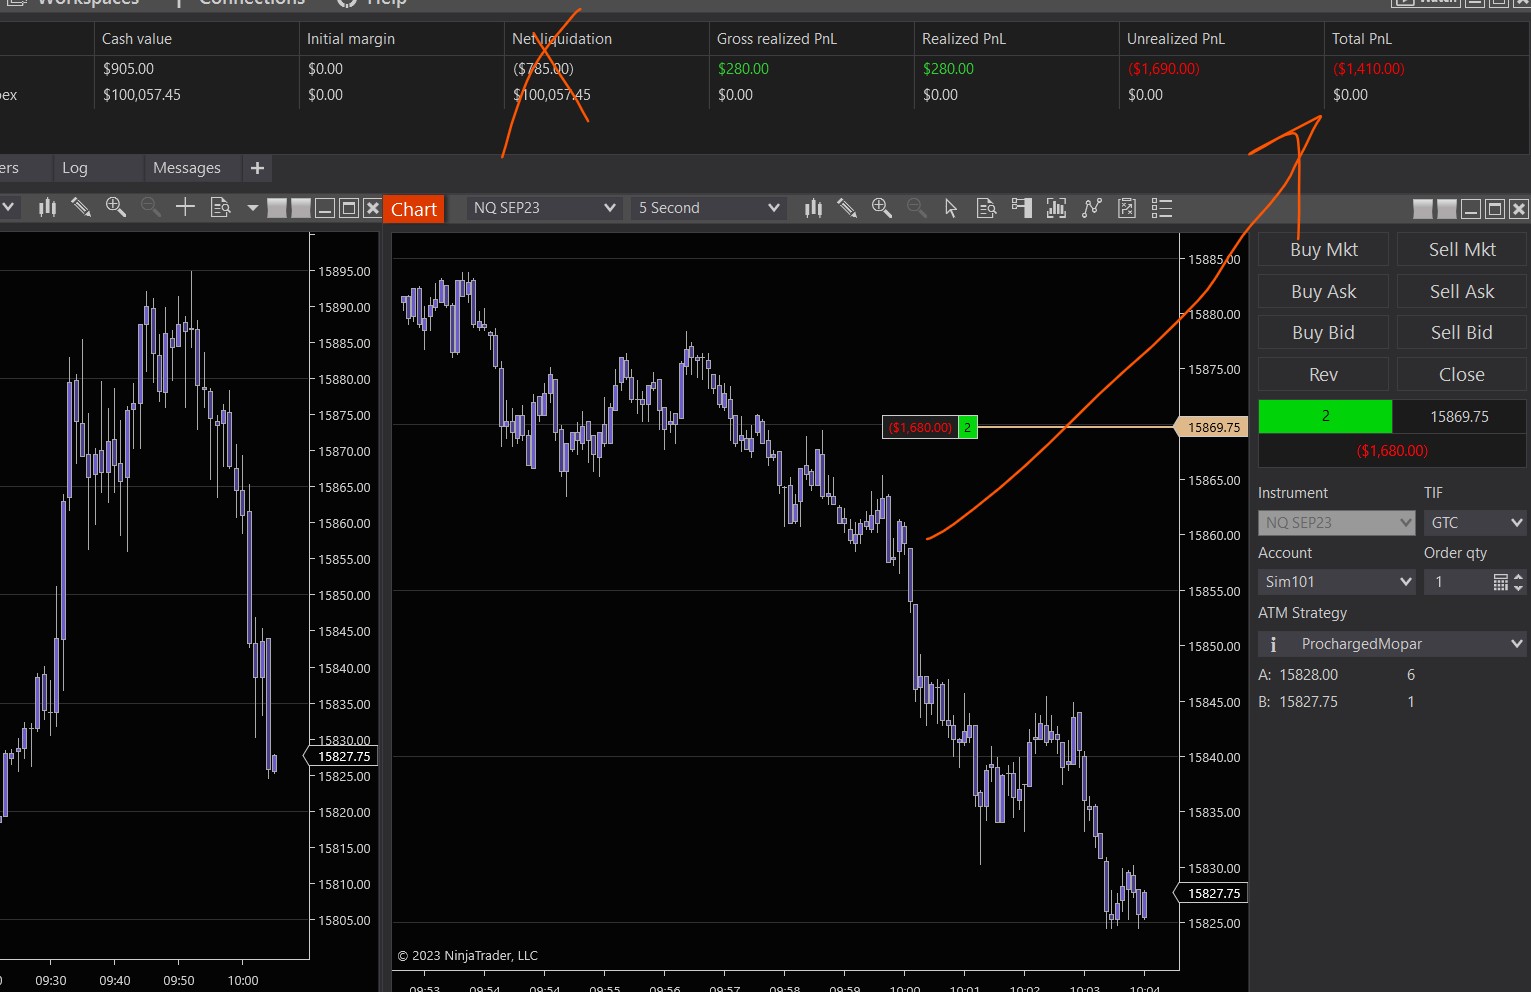Click the first window link color button in Chart Trader

(x=1423, y=209)
